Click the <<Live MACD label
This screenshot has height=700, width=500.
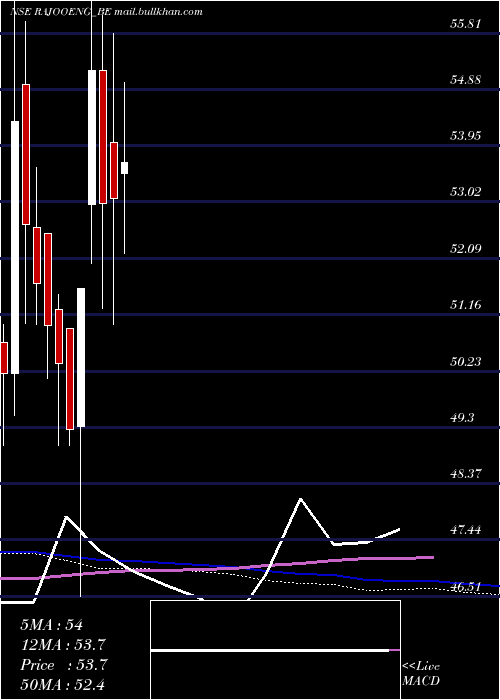[x=421, y=674]
